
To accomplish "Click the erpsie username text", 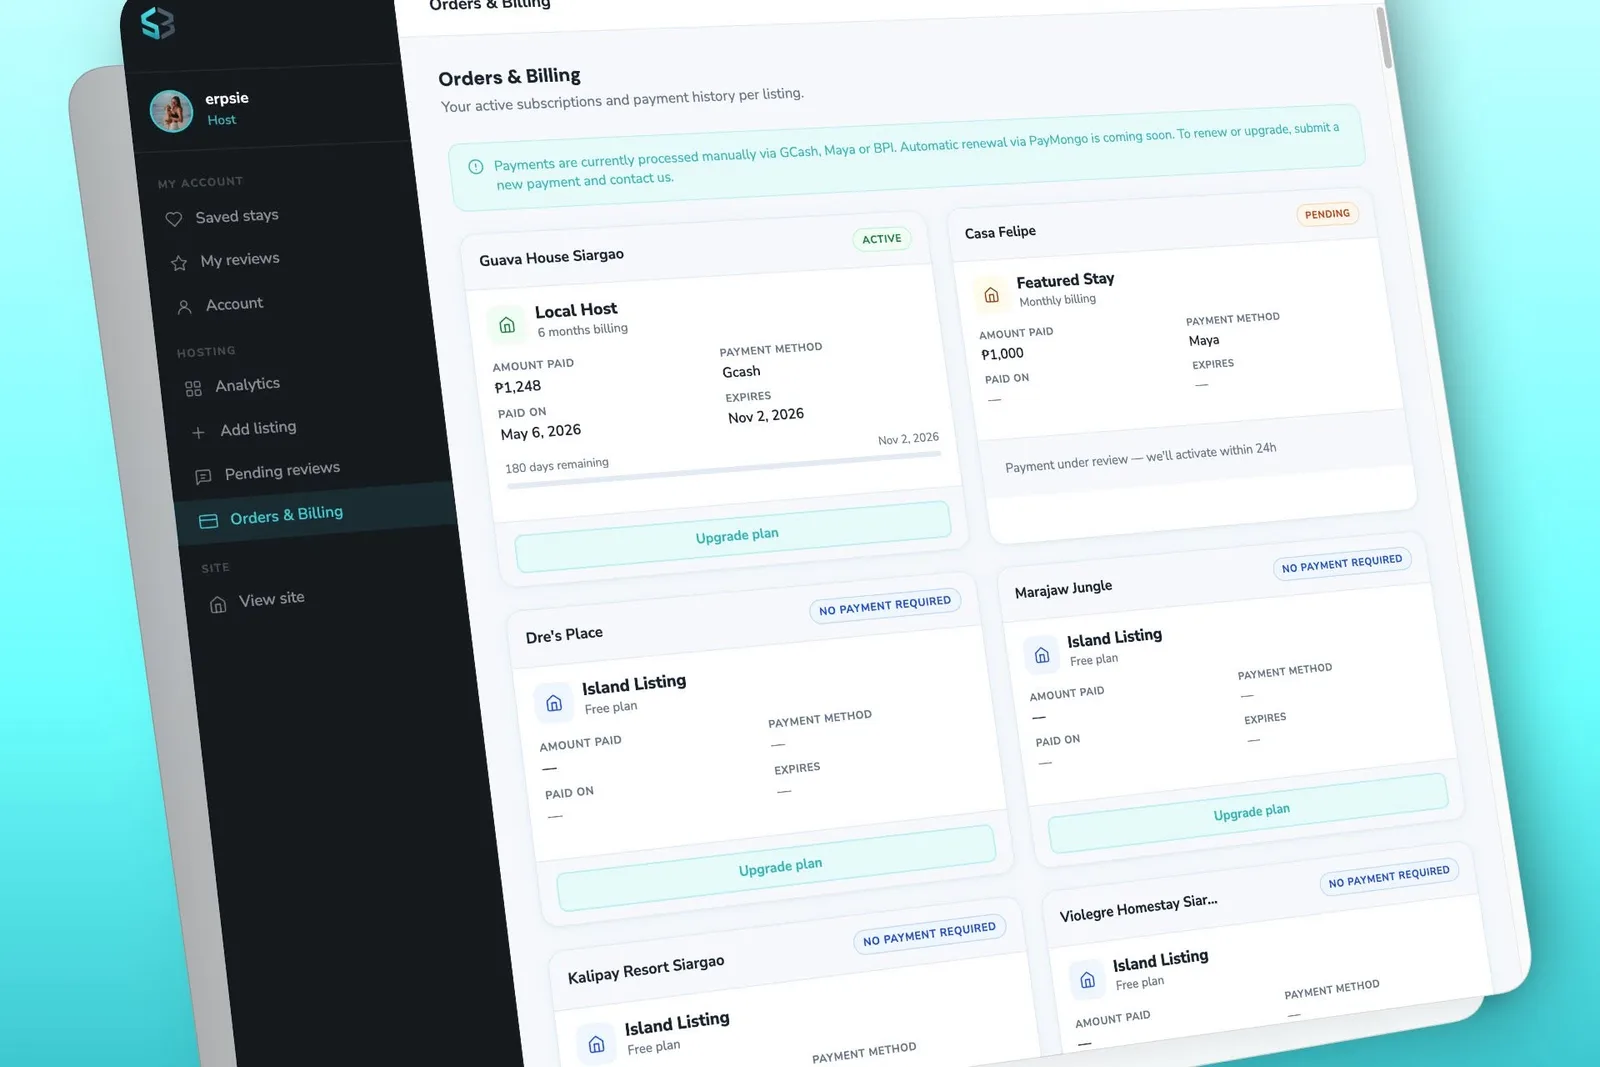I will coord(227,98).
